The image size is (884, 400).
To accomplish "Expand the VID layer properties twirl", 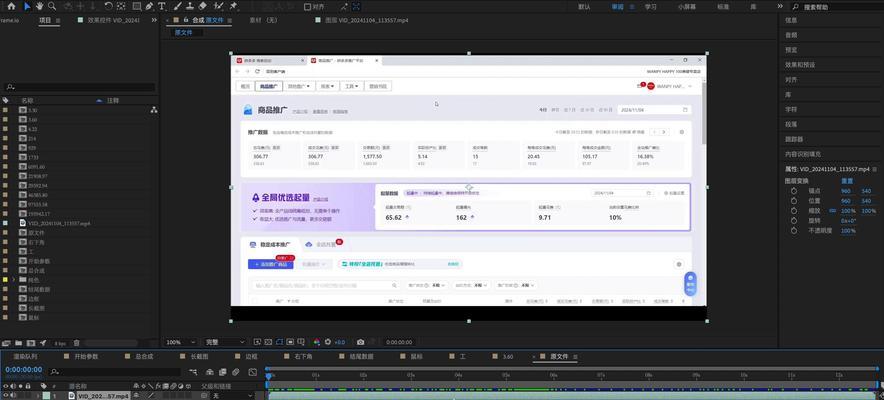I will pos(38,396).
